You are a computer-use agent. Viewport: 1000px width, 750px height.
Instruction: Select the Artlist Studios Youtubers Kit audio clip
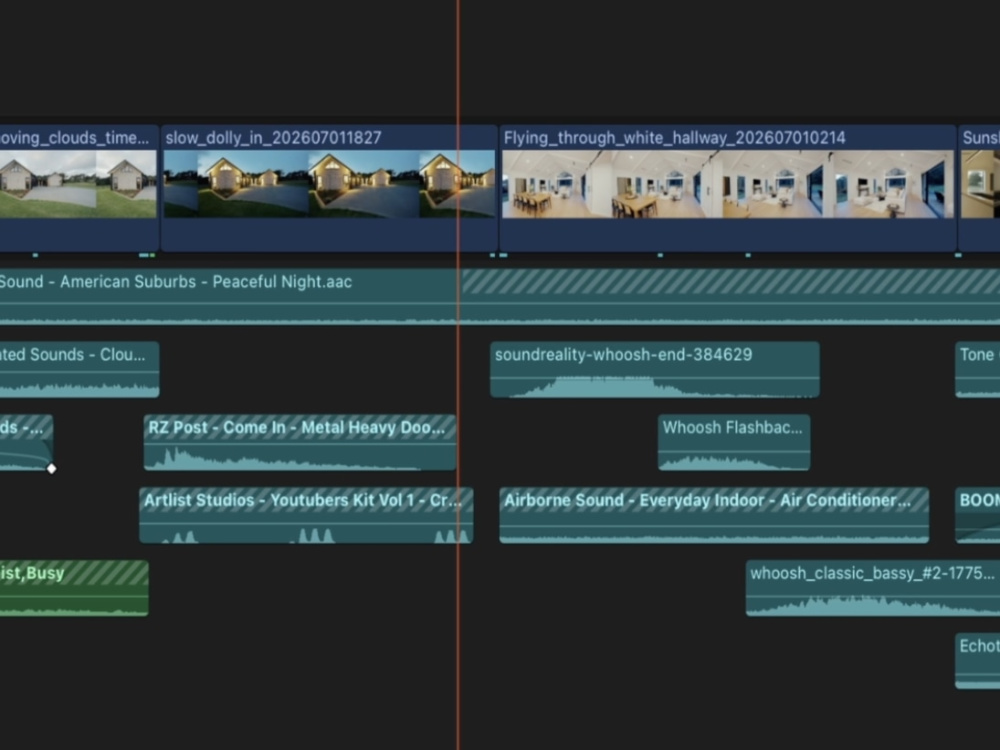coord(306,515)
